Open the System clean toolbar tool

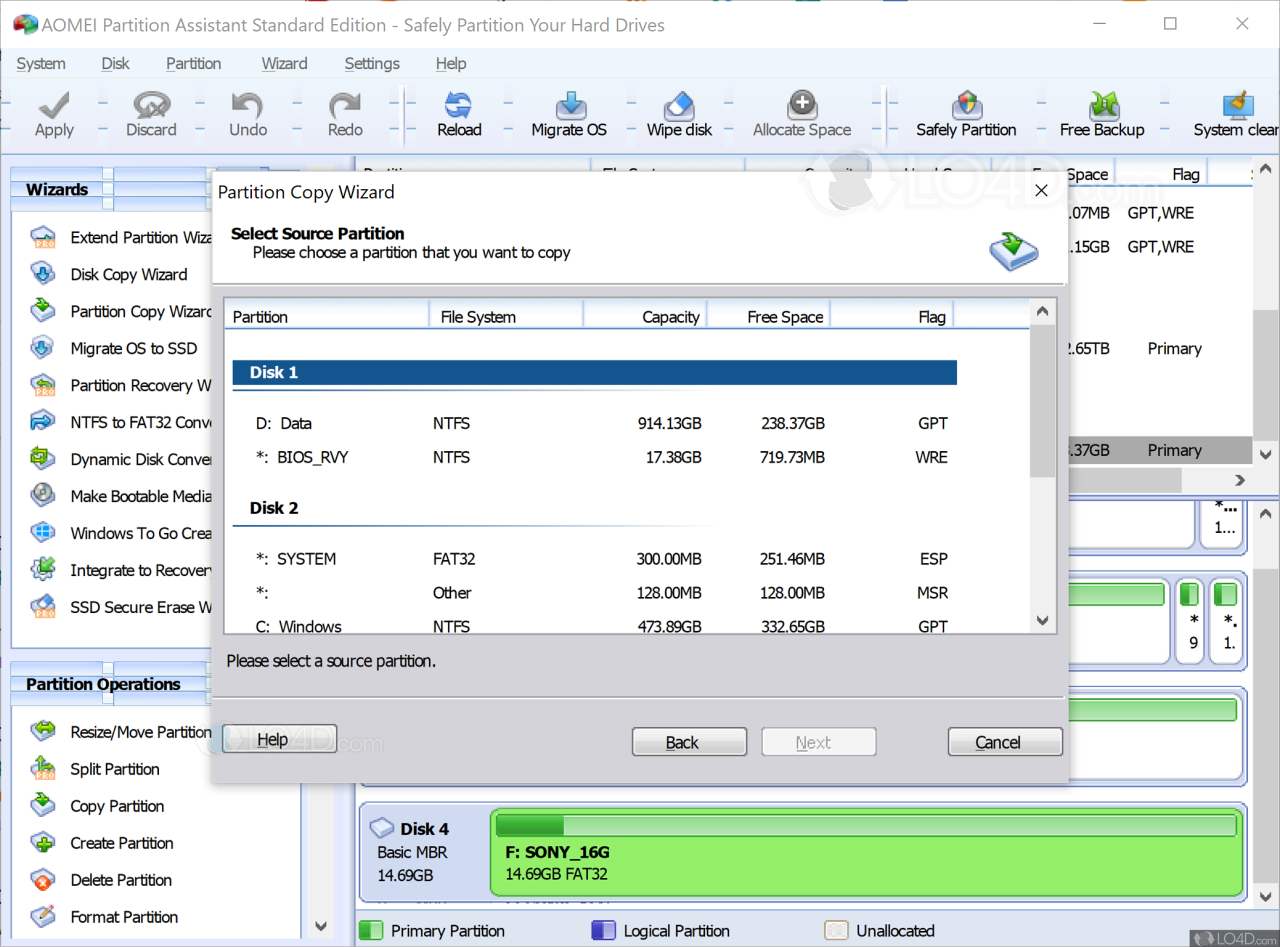[x=1236, y=114]
